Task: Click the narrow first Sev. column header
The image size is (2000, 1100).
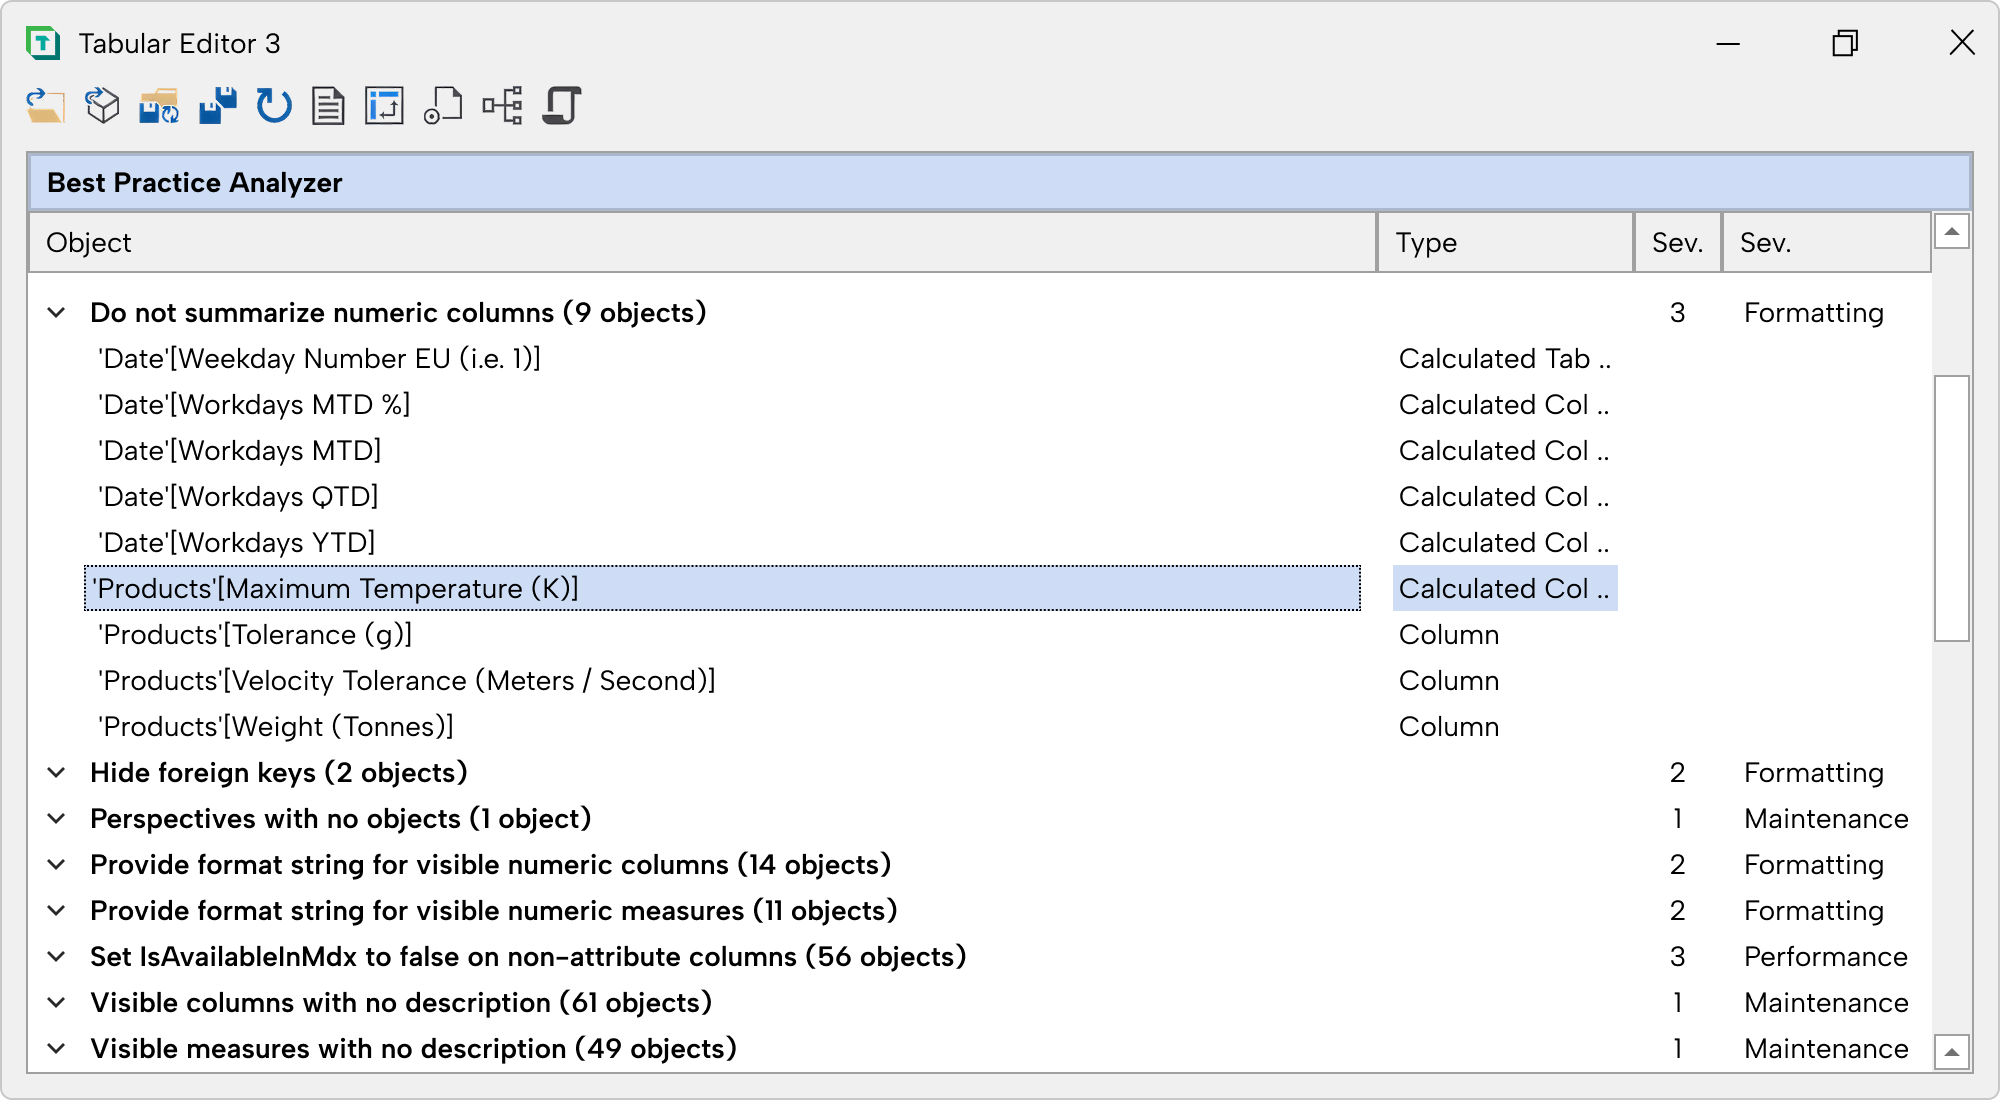Action: 1678,242
